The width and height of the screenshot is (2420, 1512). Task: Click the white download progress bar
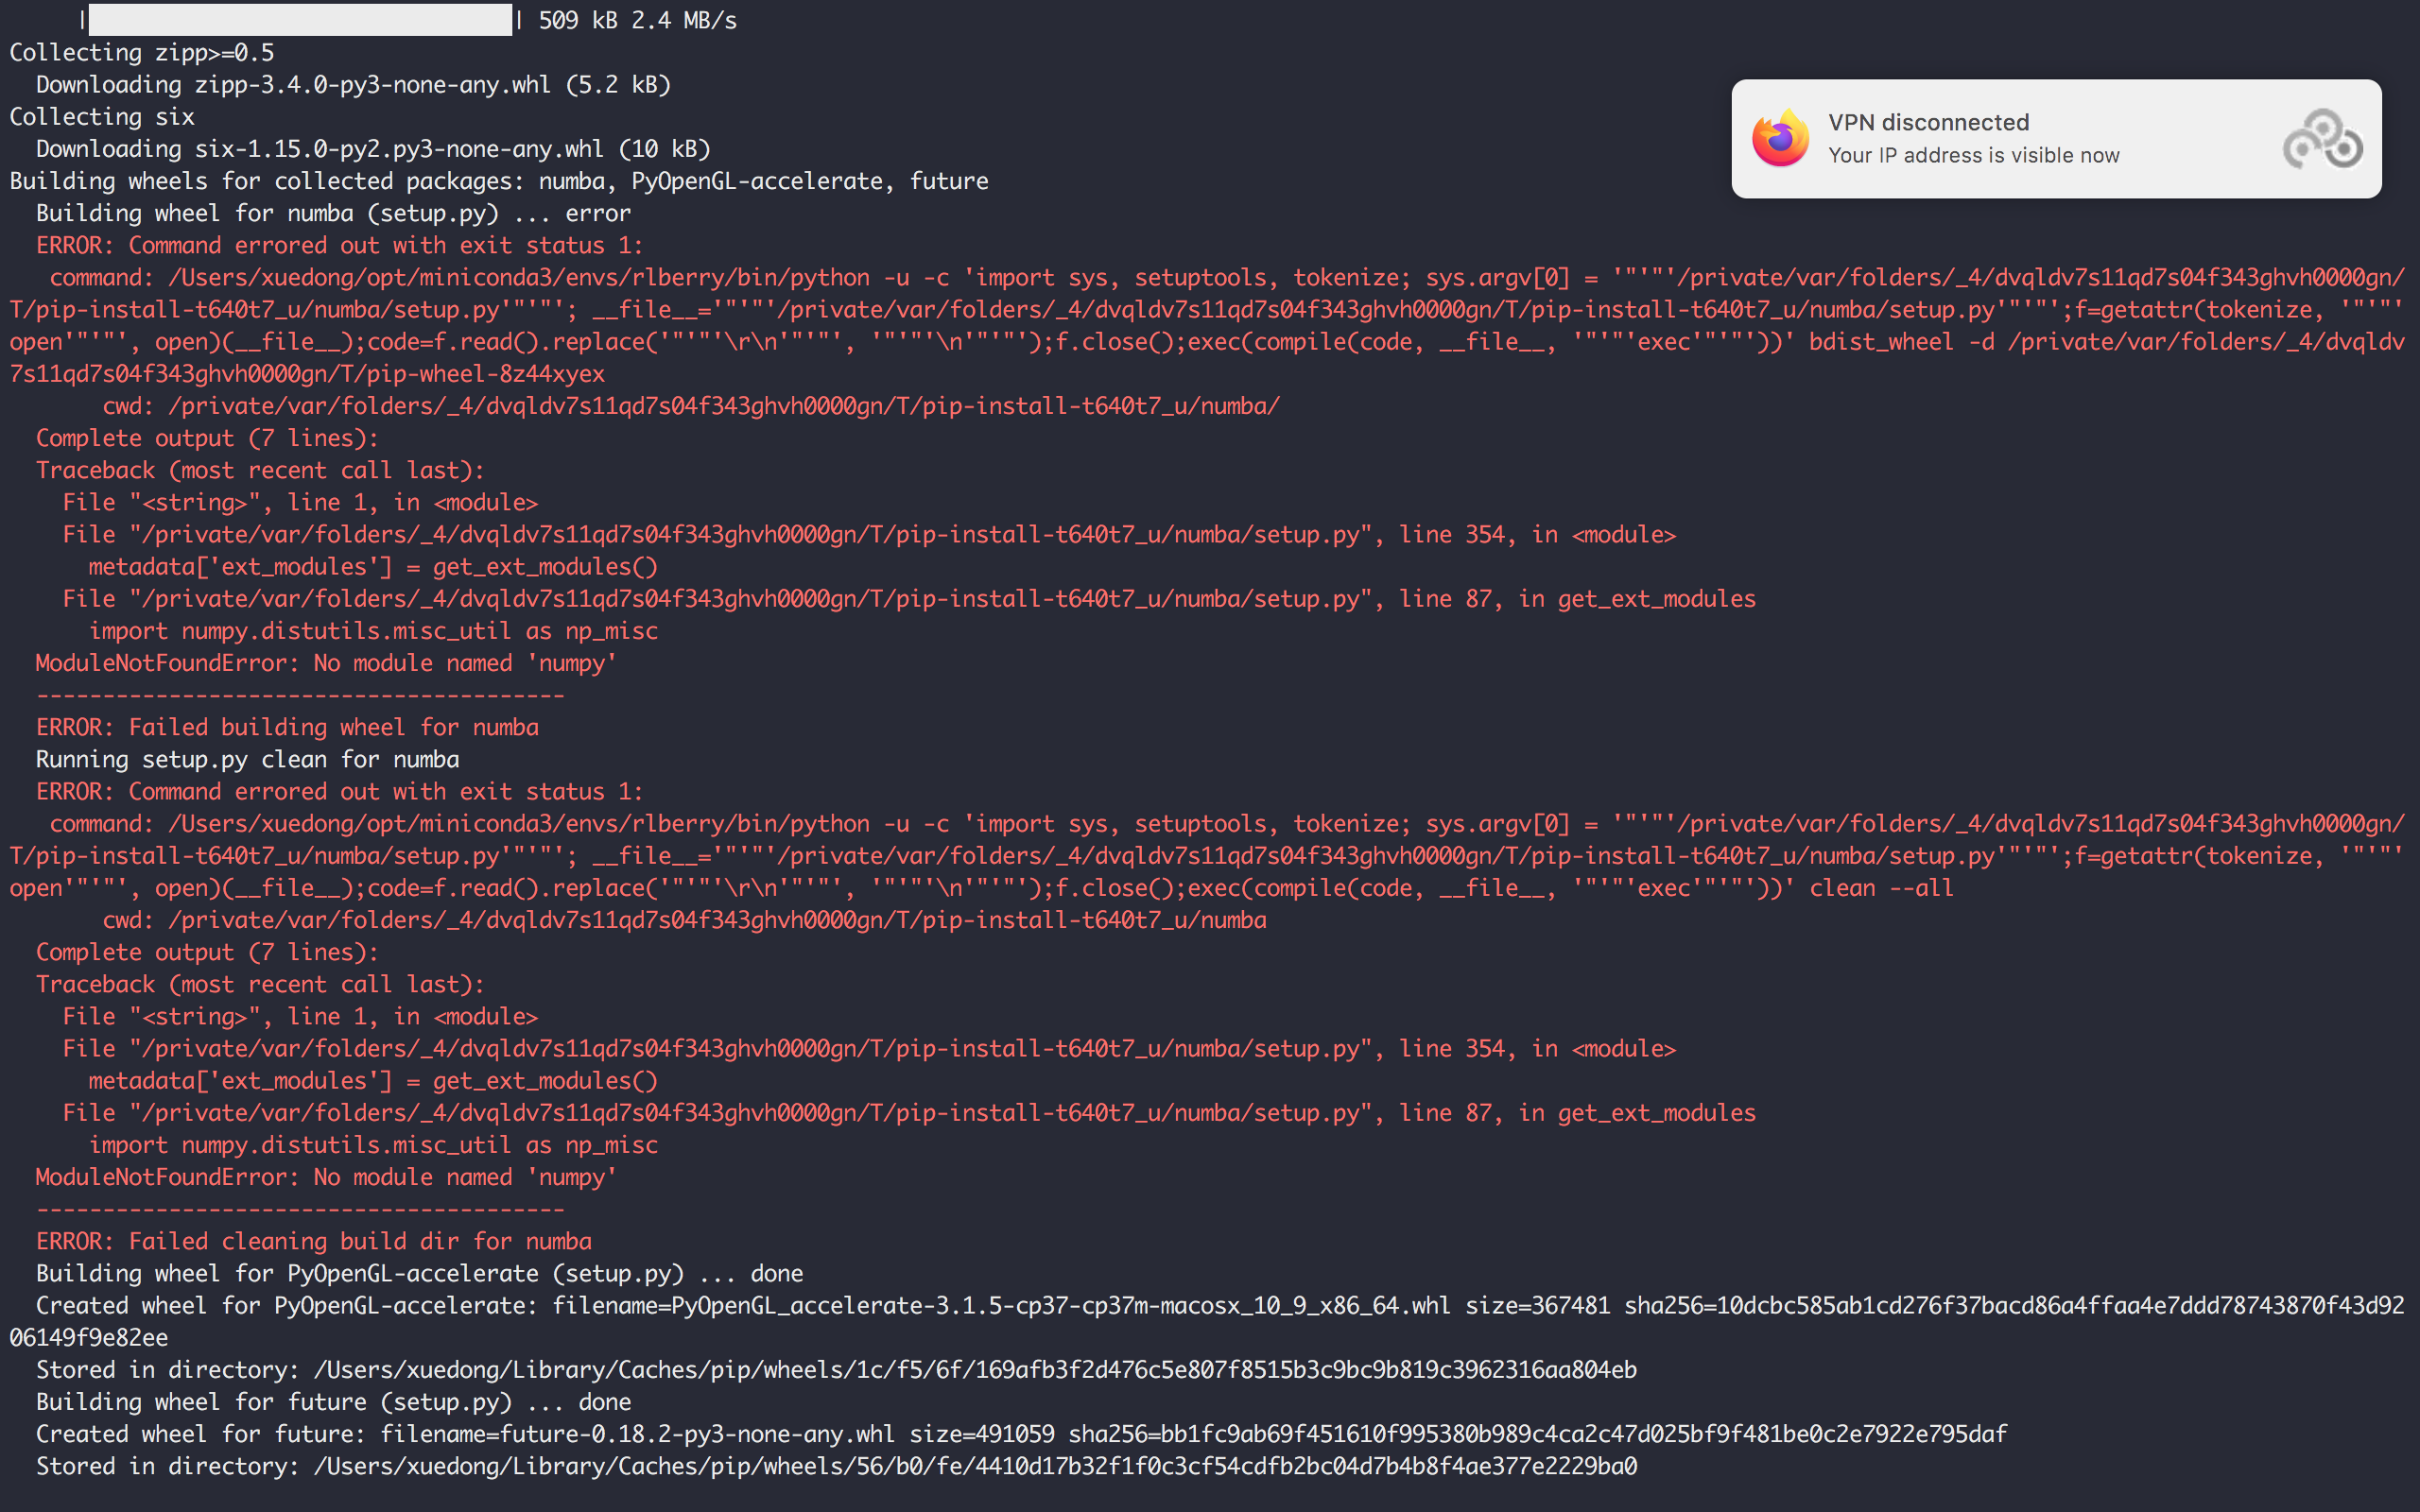point(300,20)
